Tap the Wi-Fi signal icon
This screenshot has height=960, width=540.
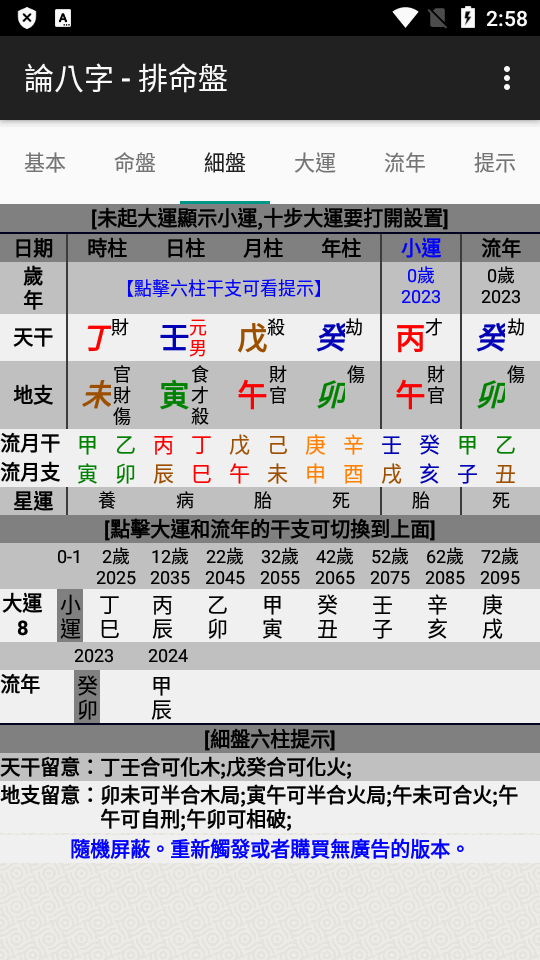click(405, 18)
